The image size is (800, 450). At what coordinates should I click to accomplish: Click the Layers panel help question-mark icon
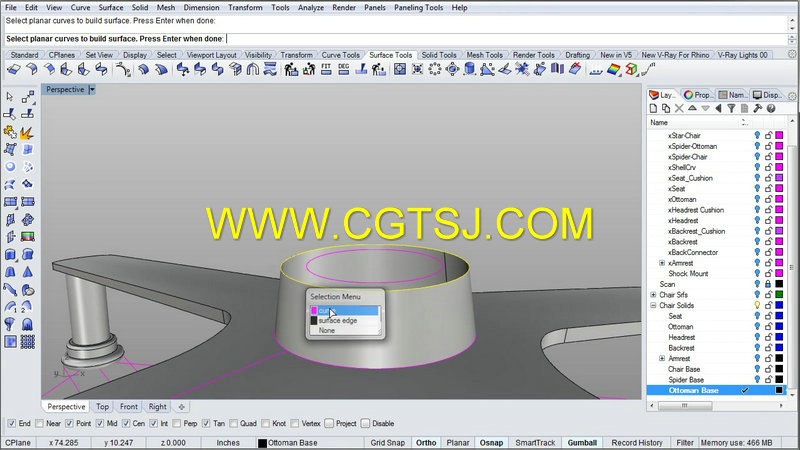coord(771,108)
